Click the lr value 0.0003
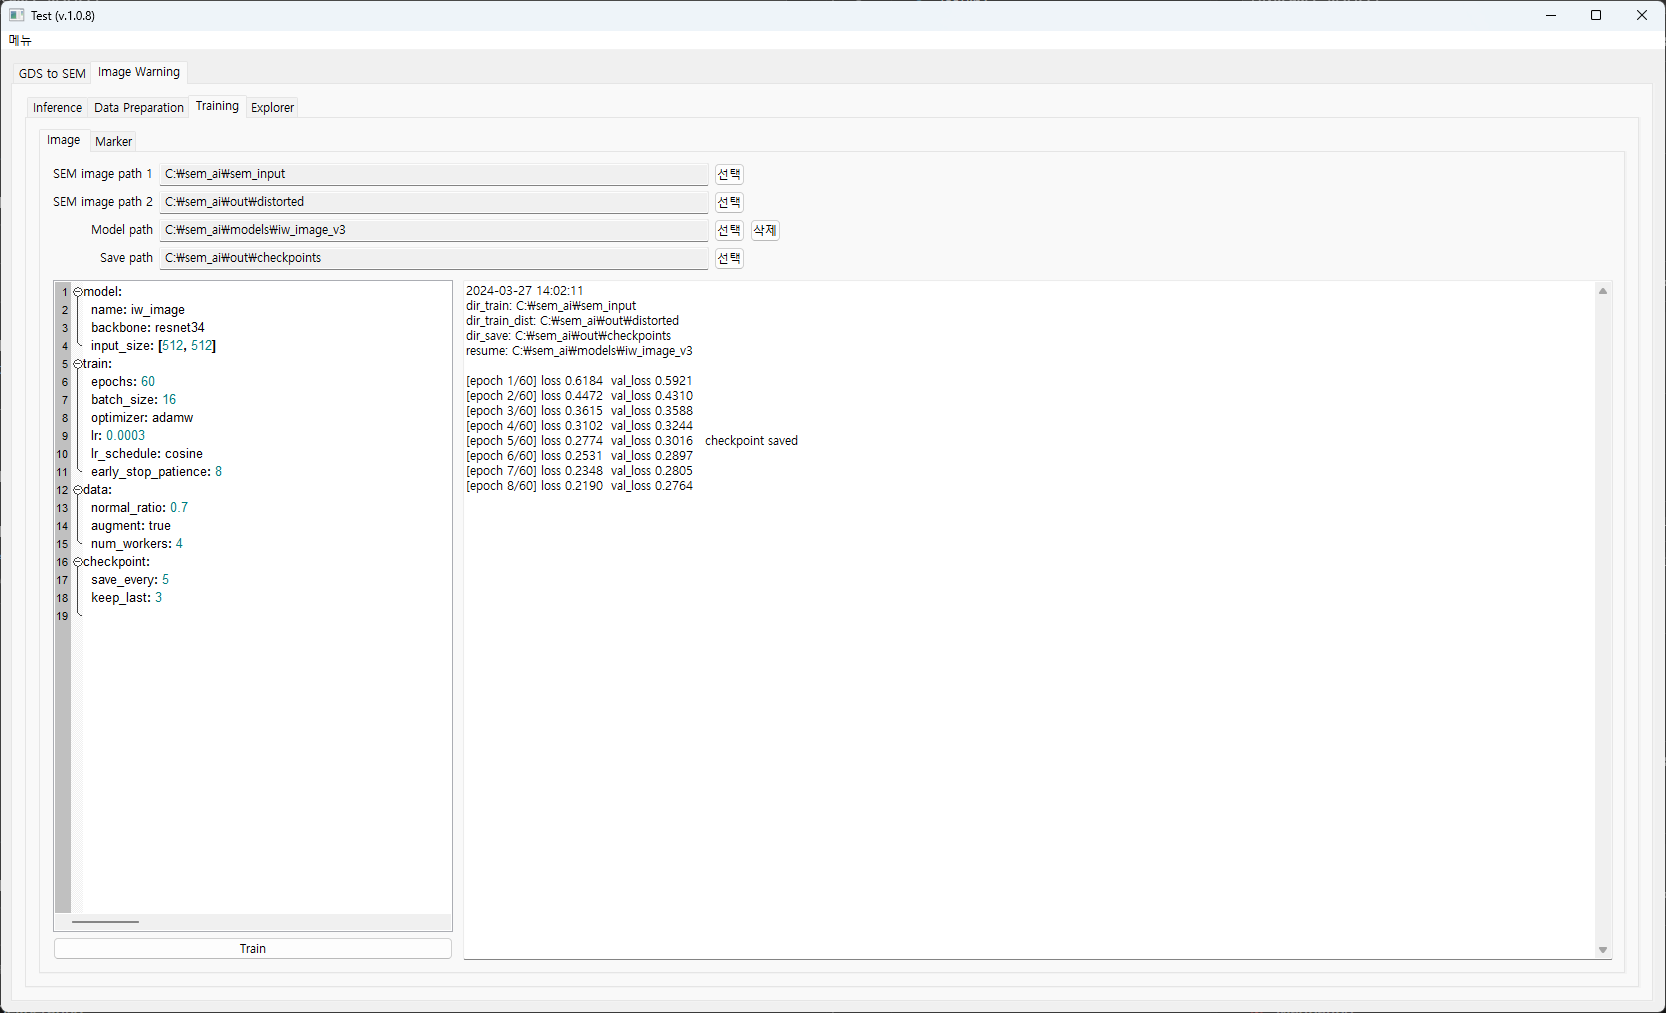 pos(125,436)
